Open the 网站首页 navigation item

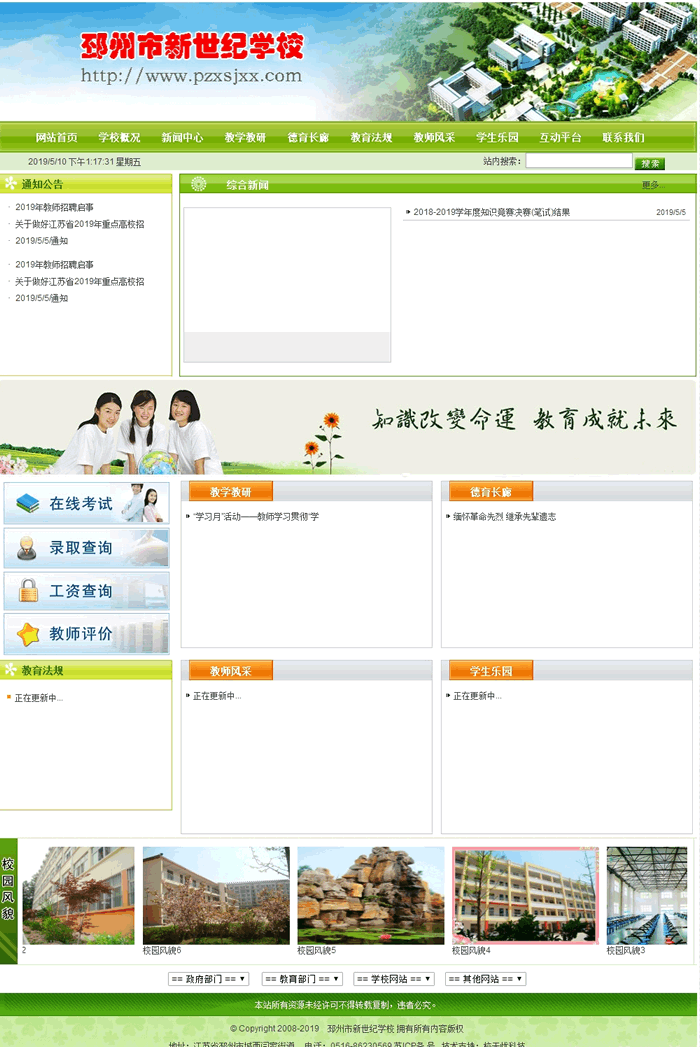coord(57,138)
